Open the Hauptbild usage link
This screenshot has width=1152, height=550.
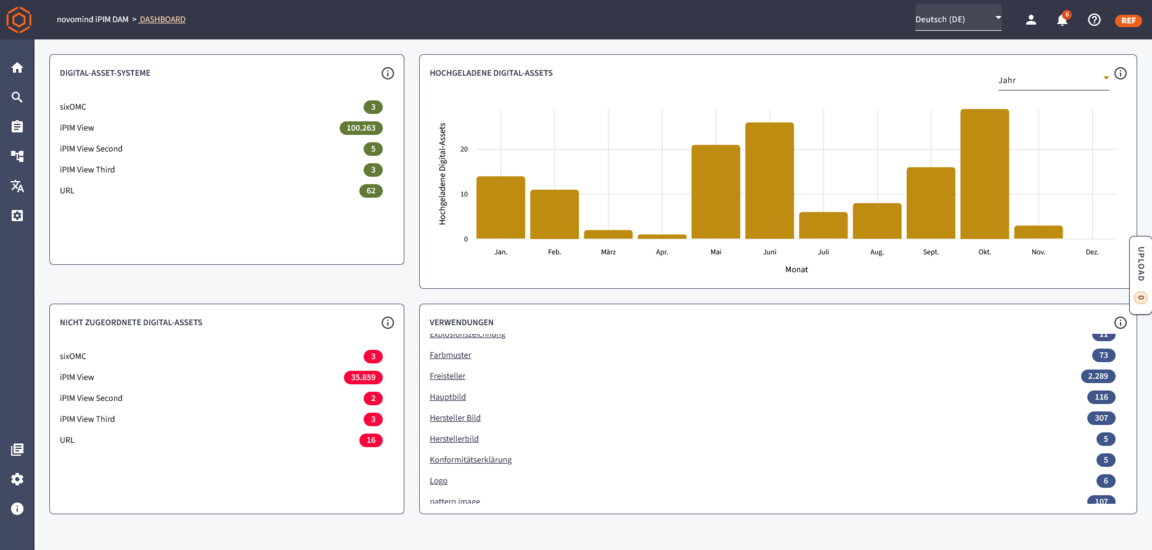tap(447, 397)
